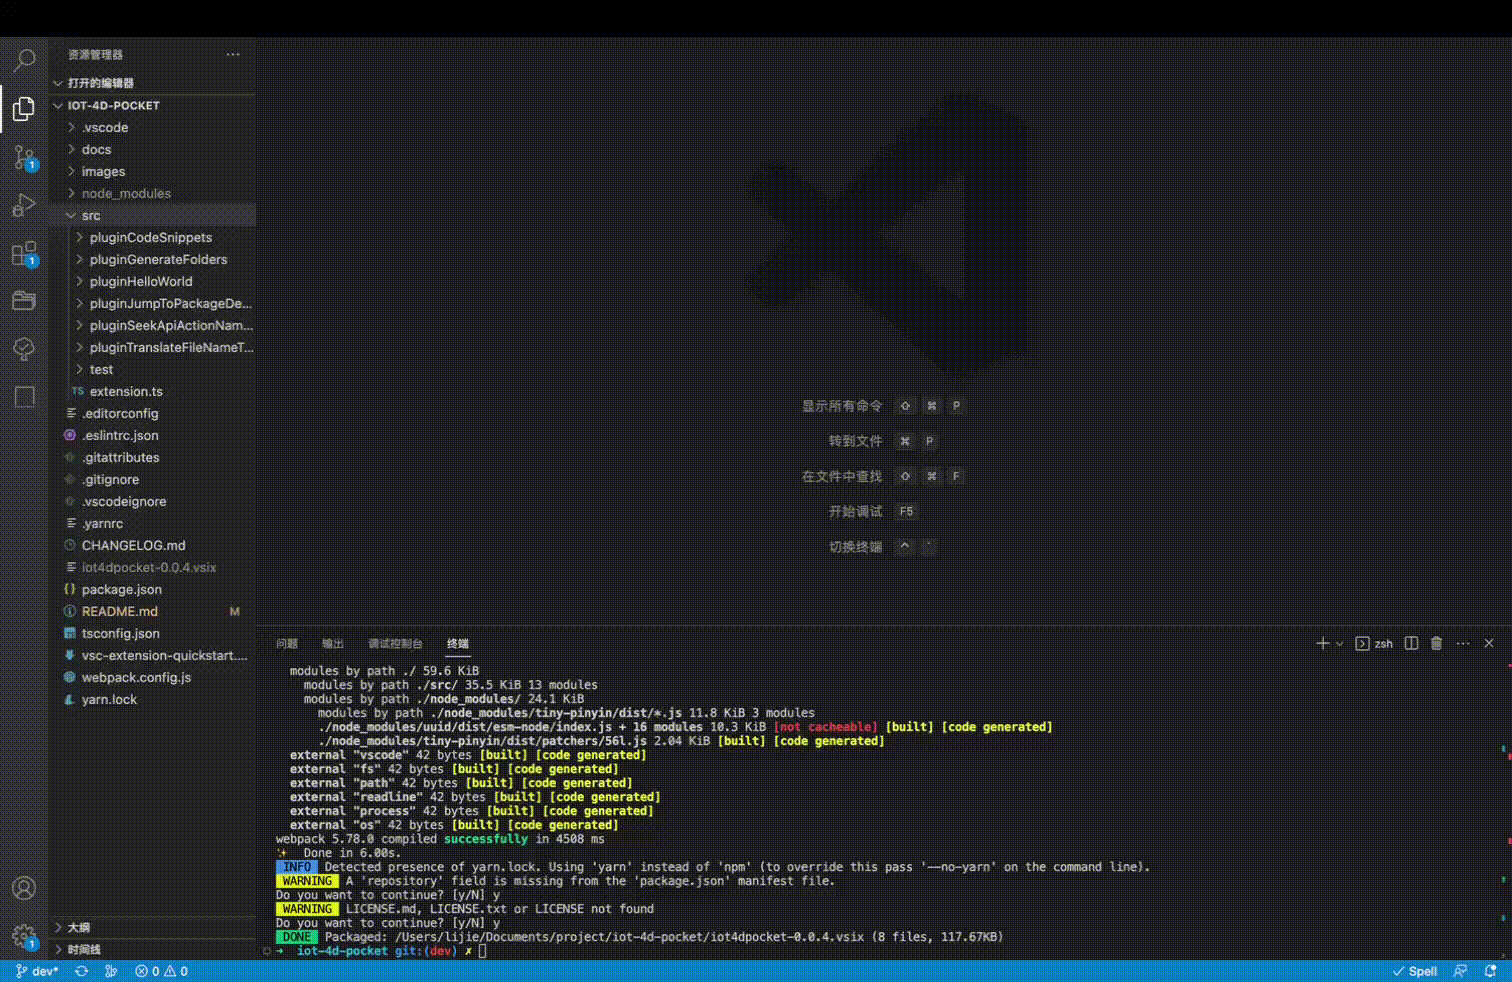Create a new terminal with the plus icon
The image size is (1512, 982).
pos(1322,643)
